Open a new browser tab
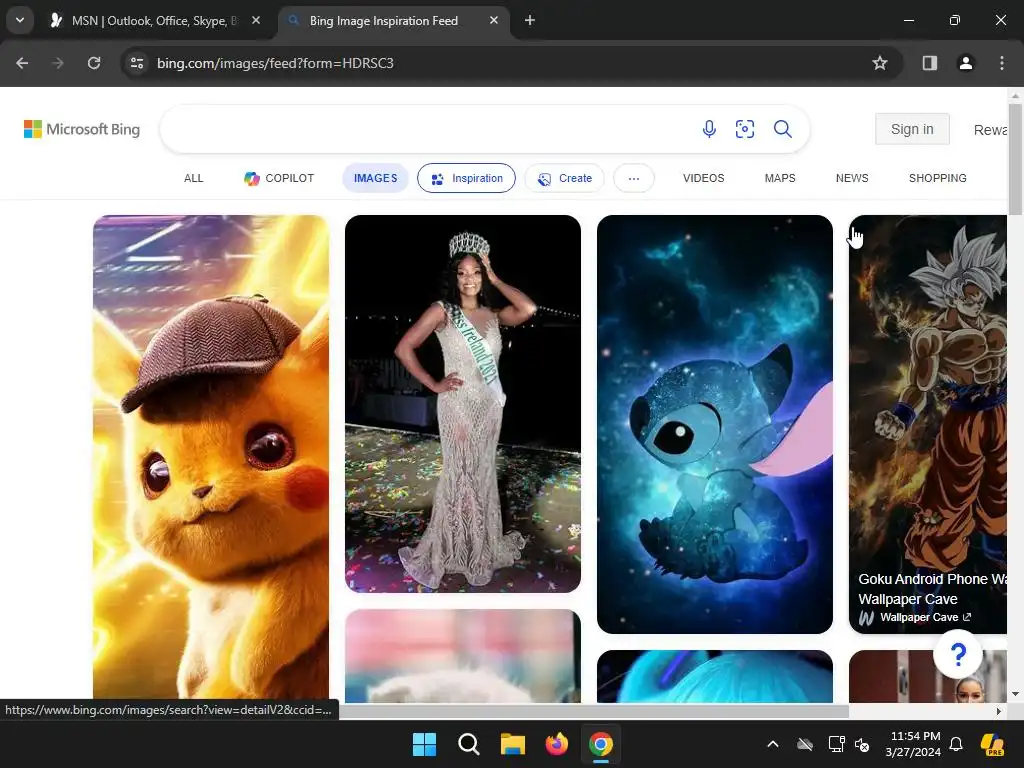Image resolution: width=1024 pixels, height=768 pixels. coord(530,21)
